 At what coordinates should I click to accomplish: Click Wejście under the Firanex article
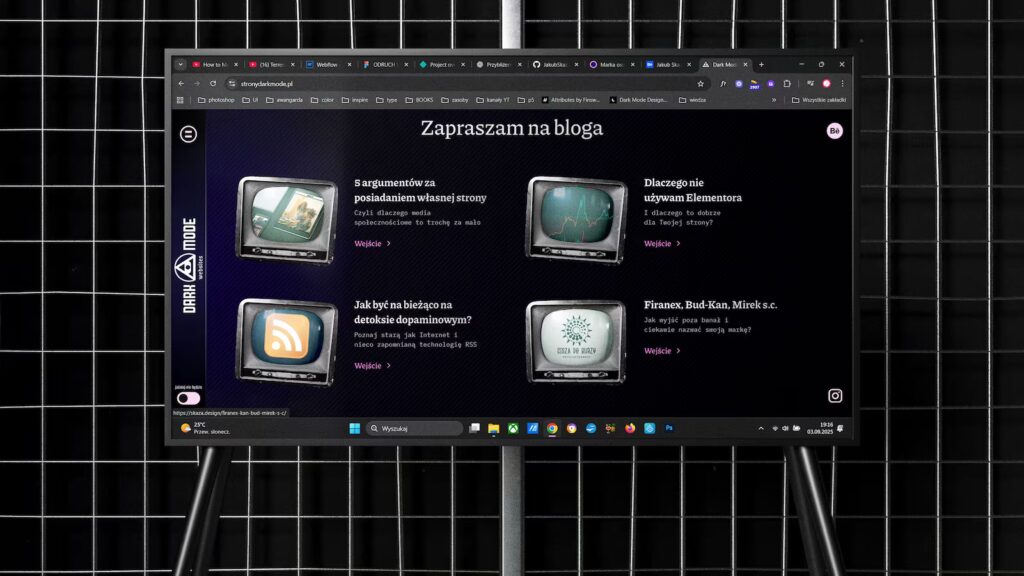click(662, 351)
